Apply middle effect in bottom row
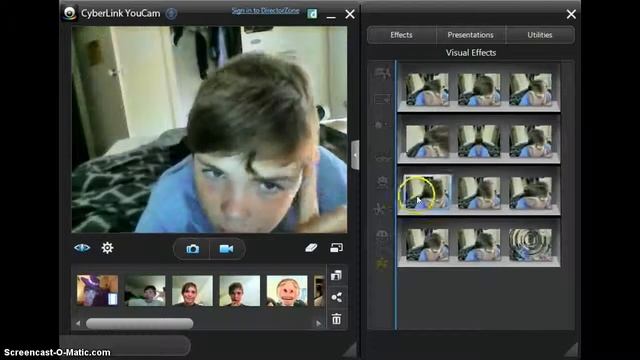The width and height of the screenshot is (640, 360). pos(479,244)
